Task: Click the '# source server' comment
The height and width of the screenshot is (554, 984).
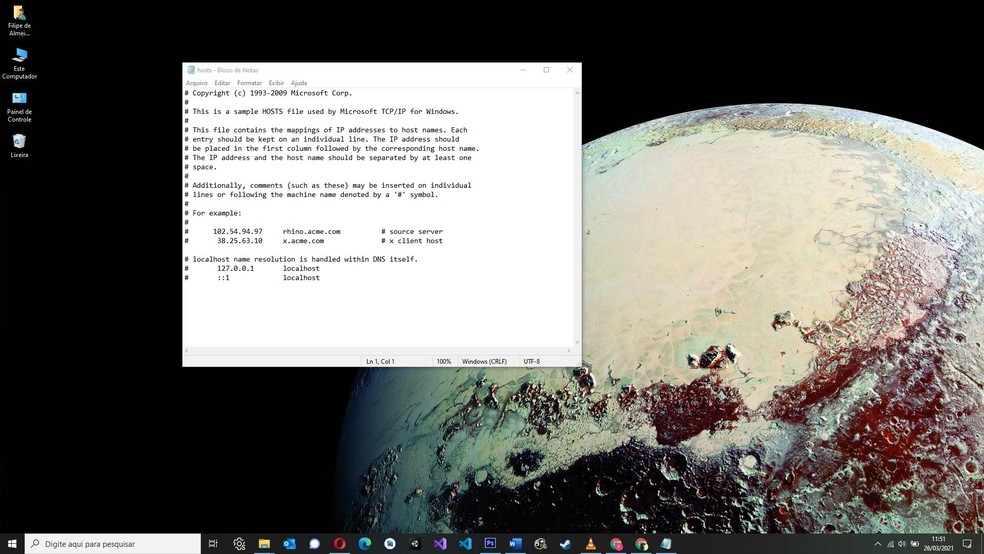Action: point(412,232)
